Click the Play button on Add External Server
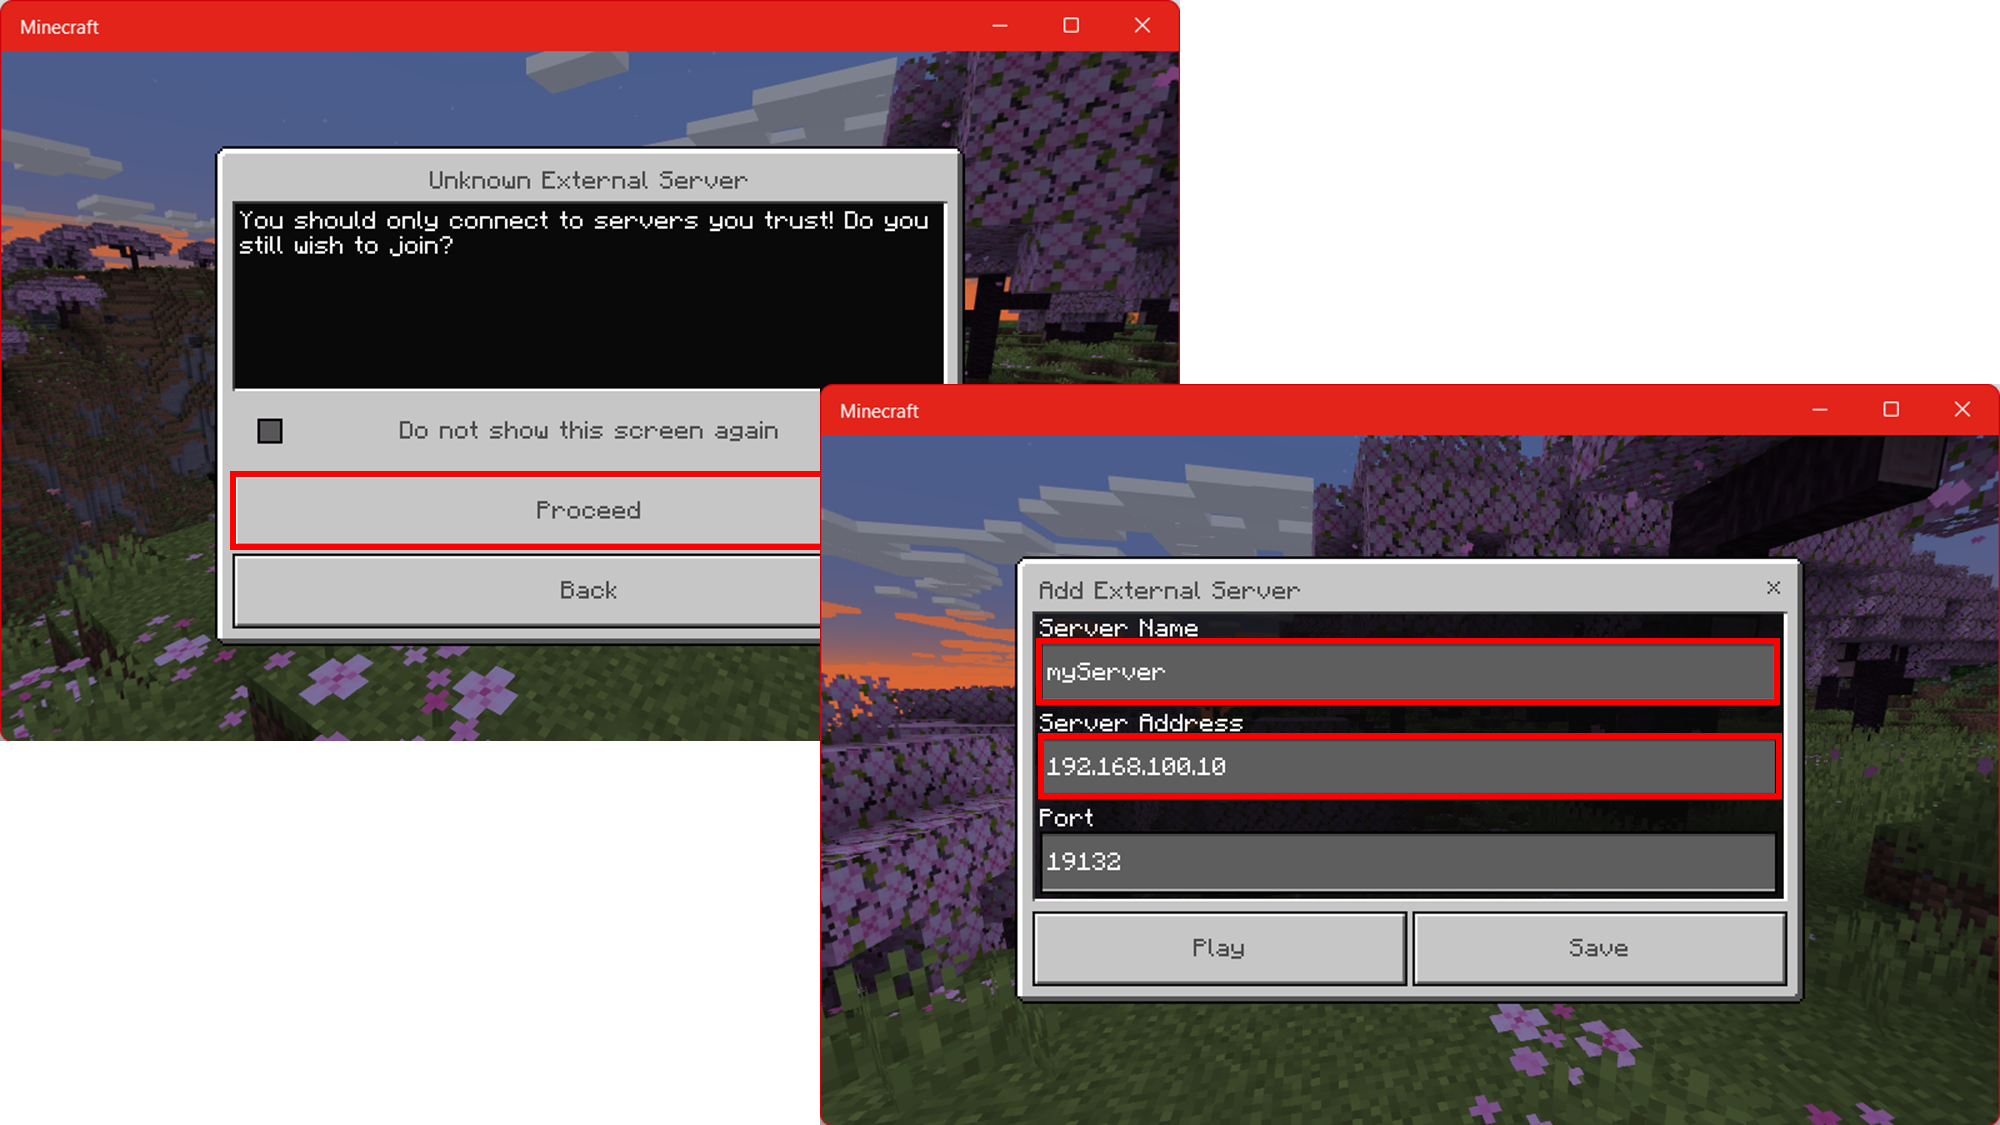Screen dimensions: 2000x1125 tap(1217, 948)
